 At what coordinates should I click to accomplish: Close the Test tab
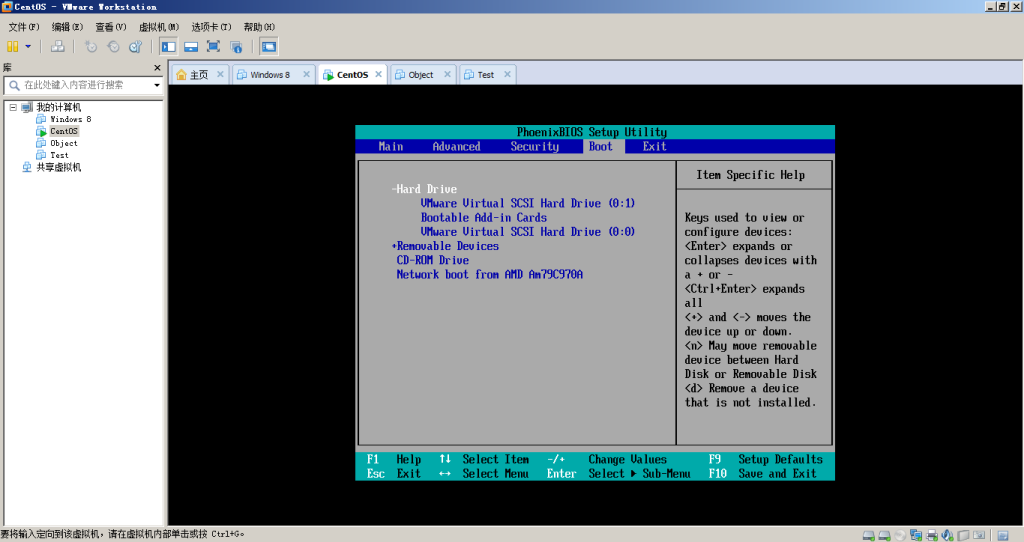(507, 74)
